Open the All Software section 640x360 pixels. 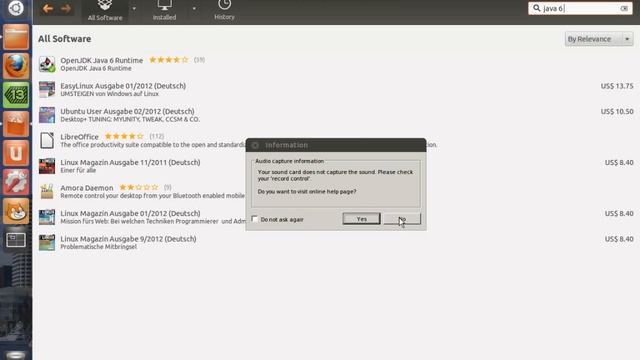[x=105, y=11]
